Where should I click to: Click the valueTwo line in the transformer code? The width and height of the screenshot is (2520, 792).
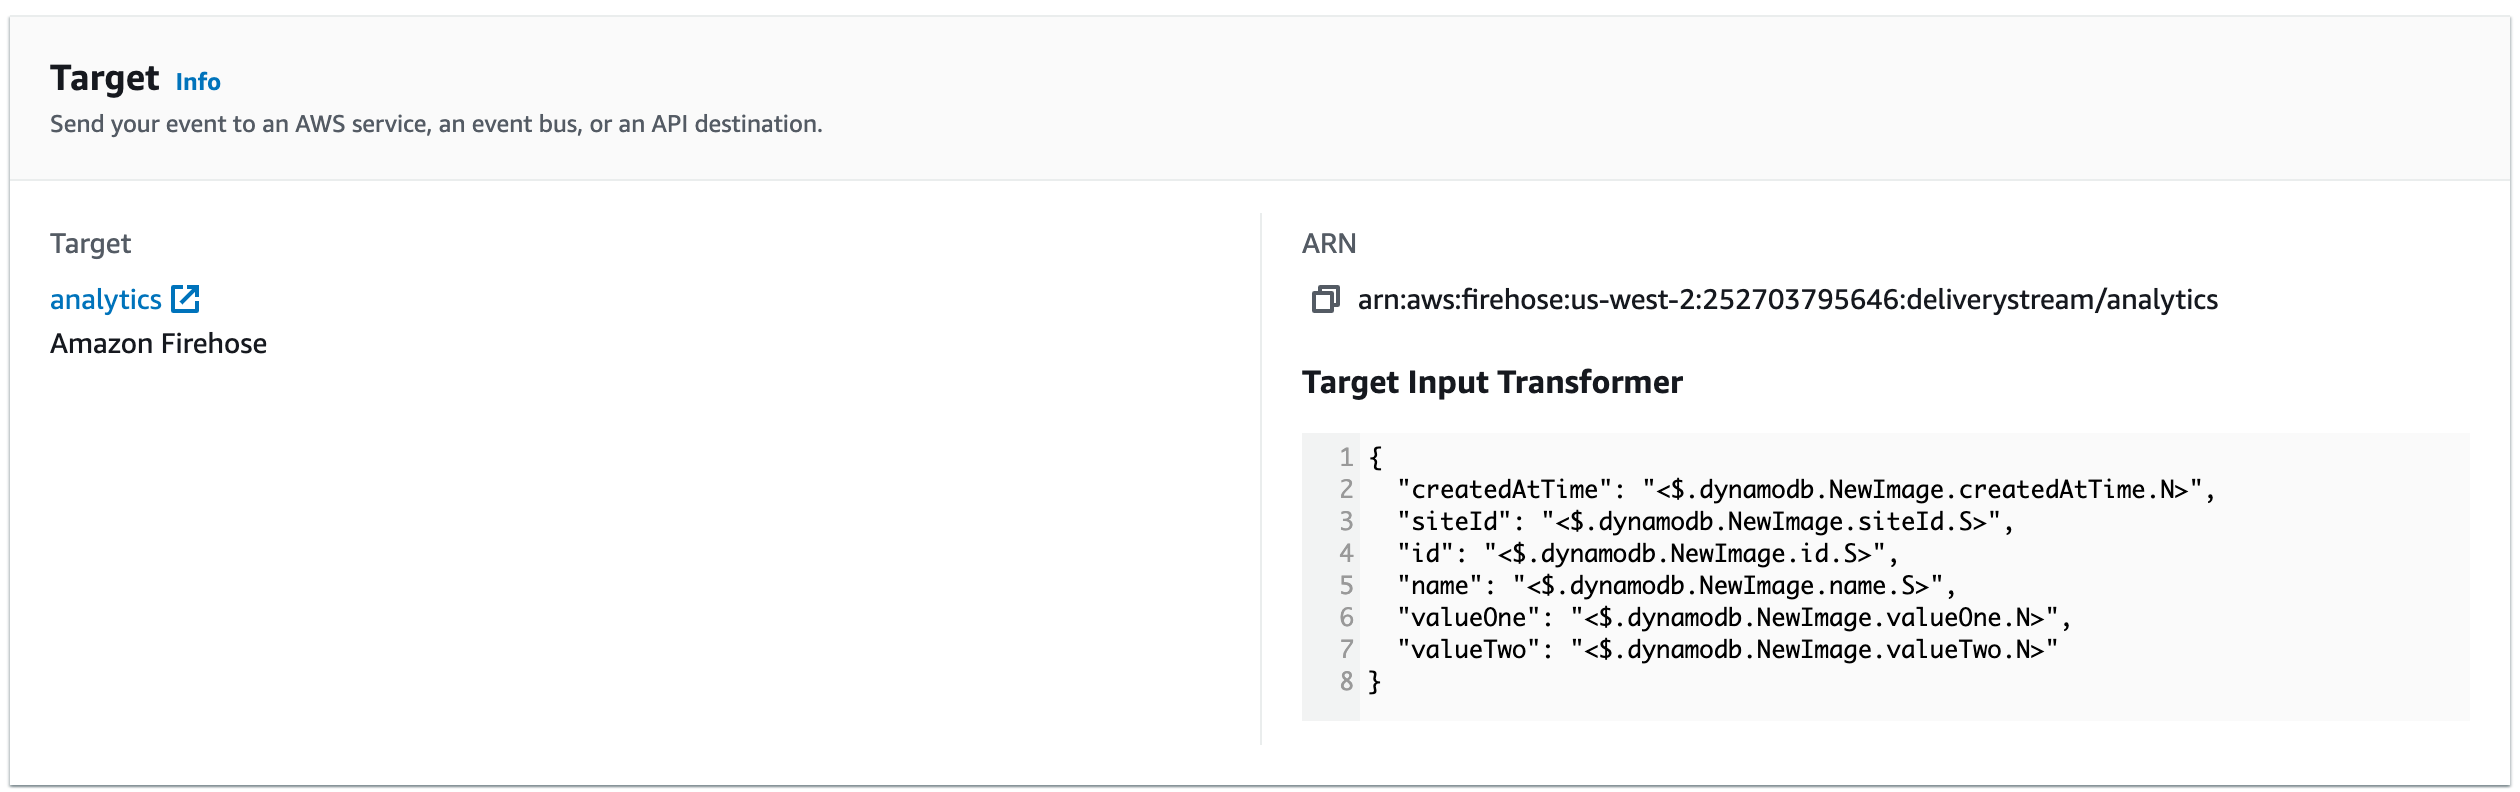point(1727,650)
